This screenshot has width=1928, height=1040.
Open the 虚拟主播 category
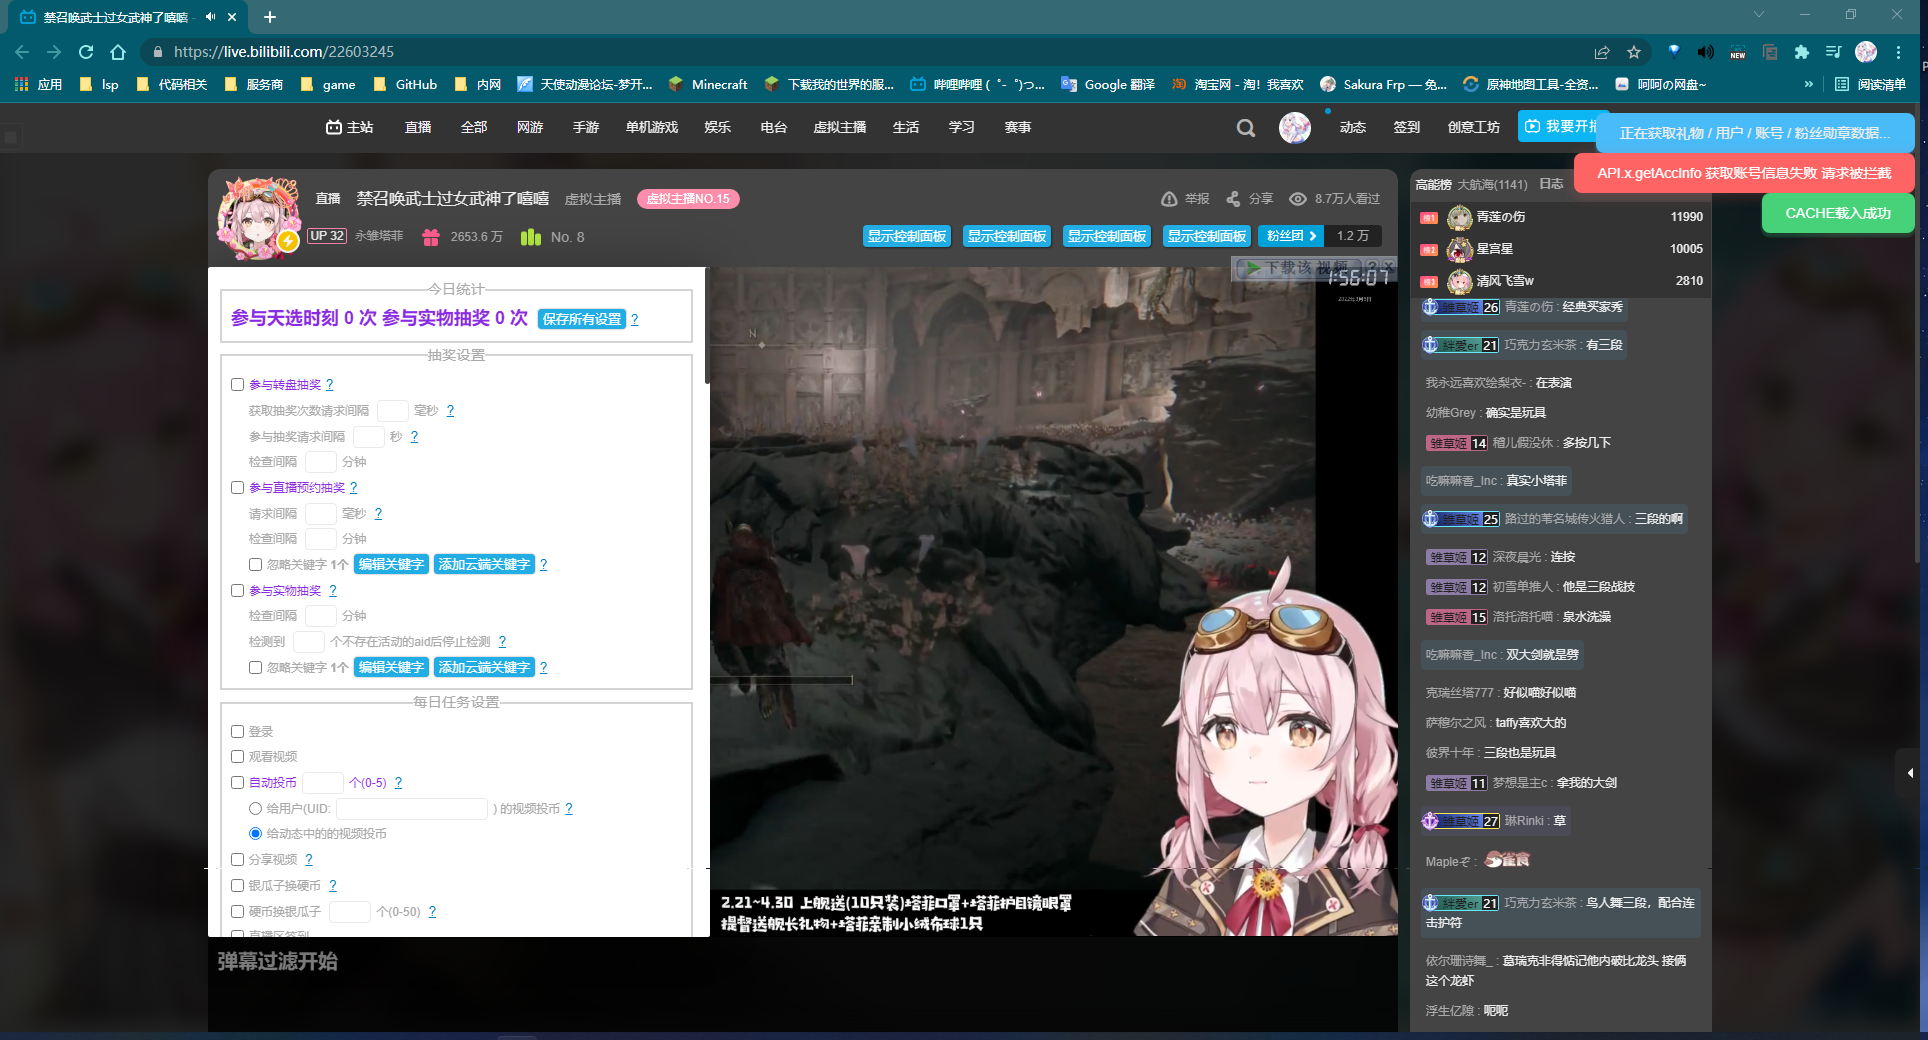click(x=840, y=128)
